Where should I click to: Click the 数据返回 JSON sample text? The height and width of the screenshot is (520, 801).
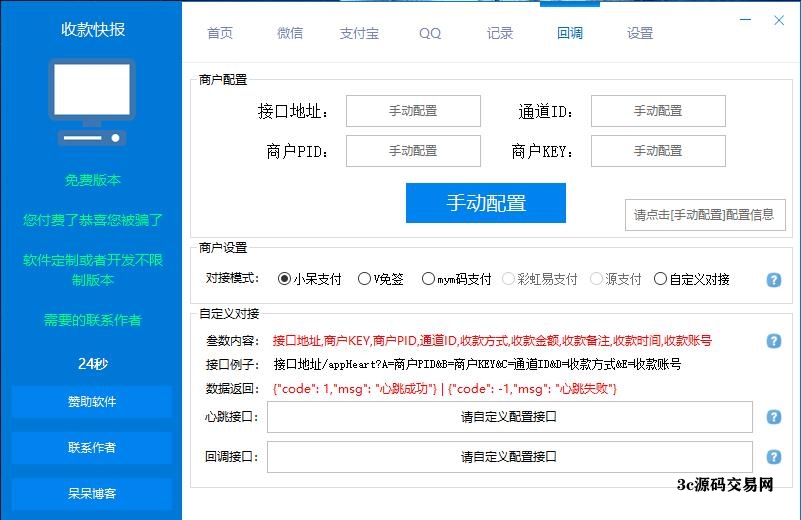[x=444, y=389]
